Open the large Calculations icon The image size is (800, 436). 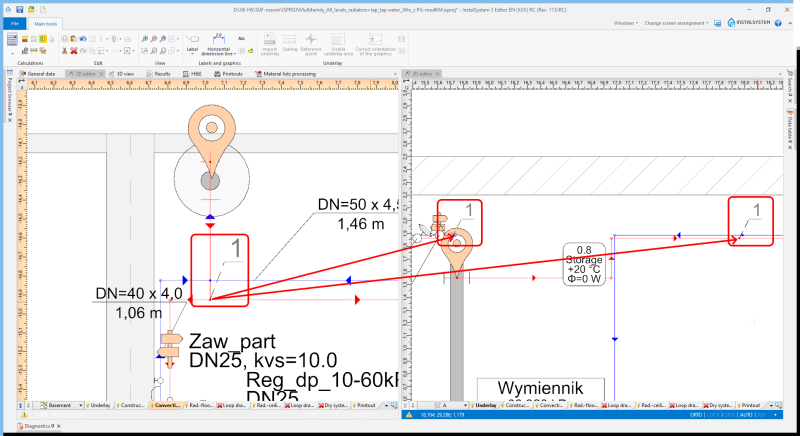(x=12, y=39)
